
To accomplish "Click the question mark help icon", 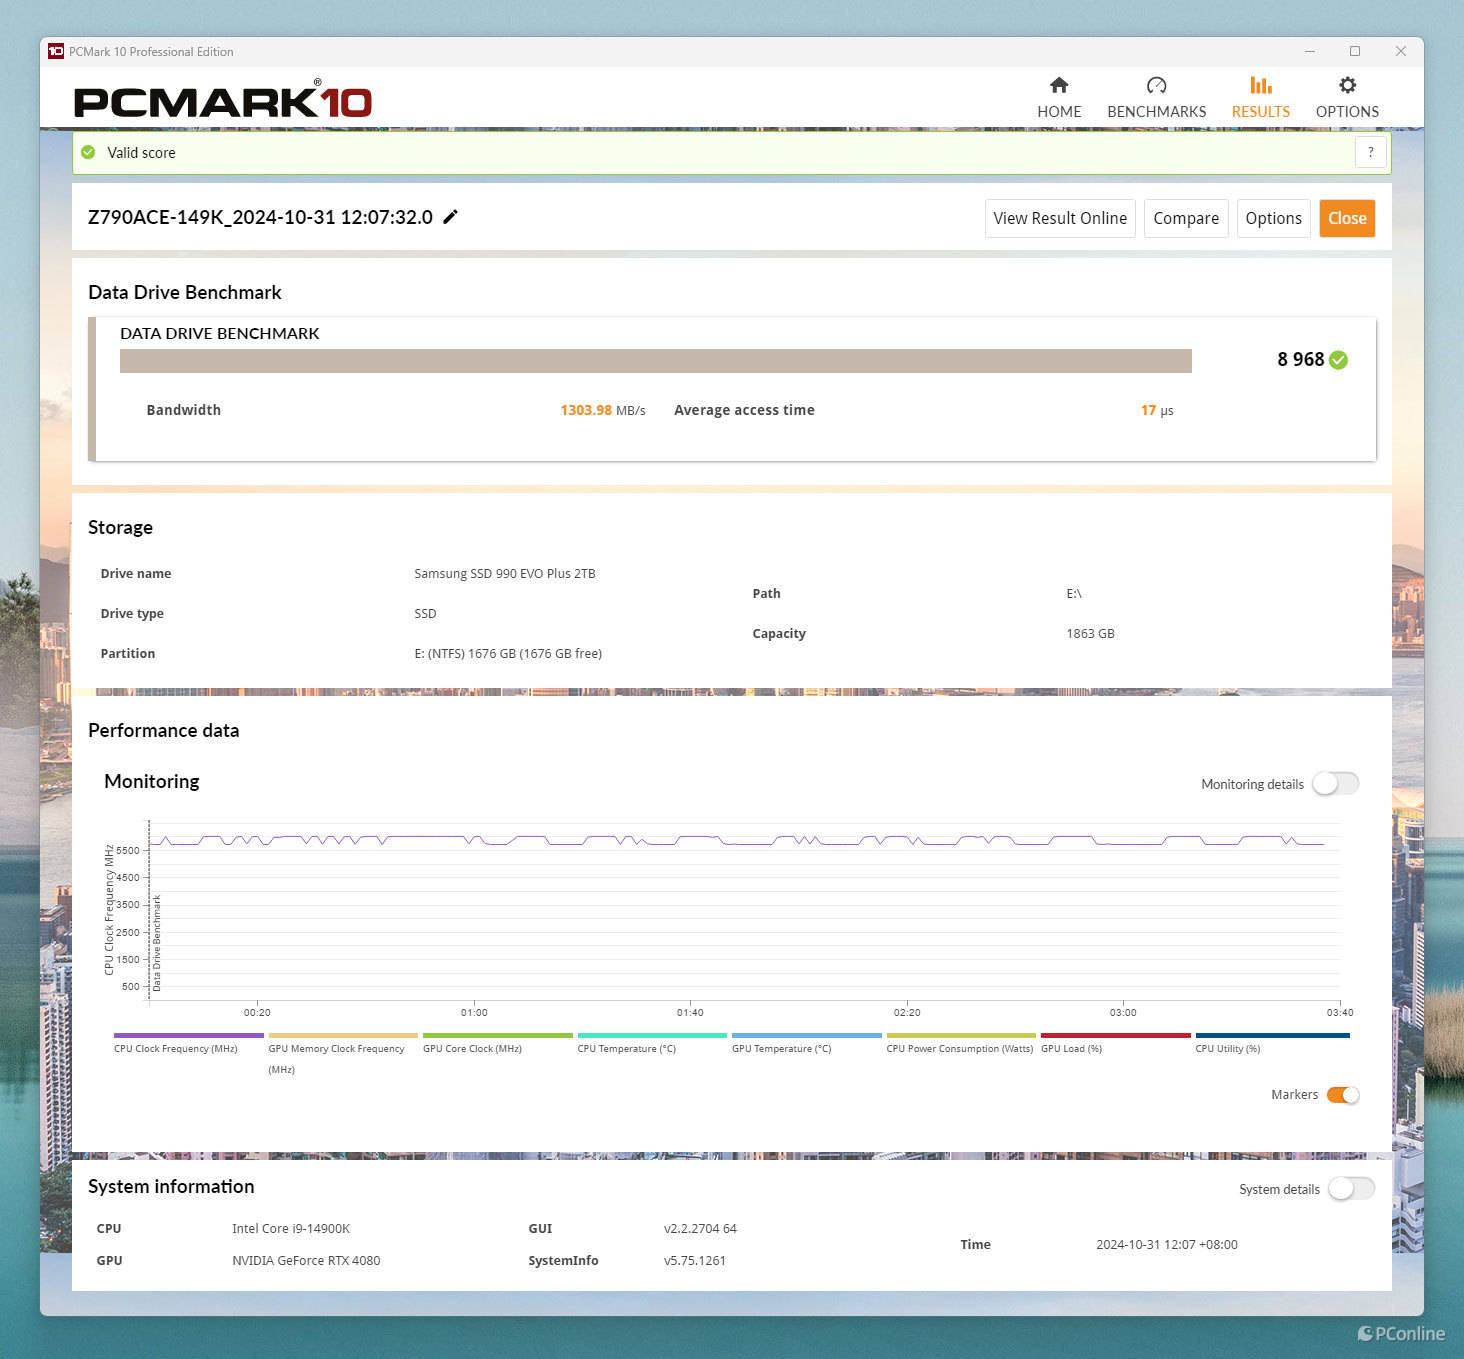I will pos(1370,153).
